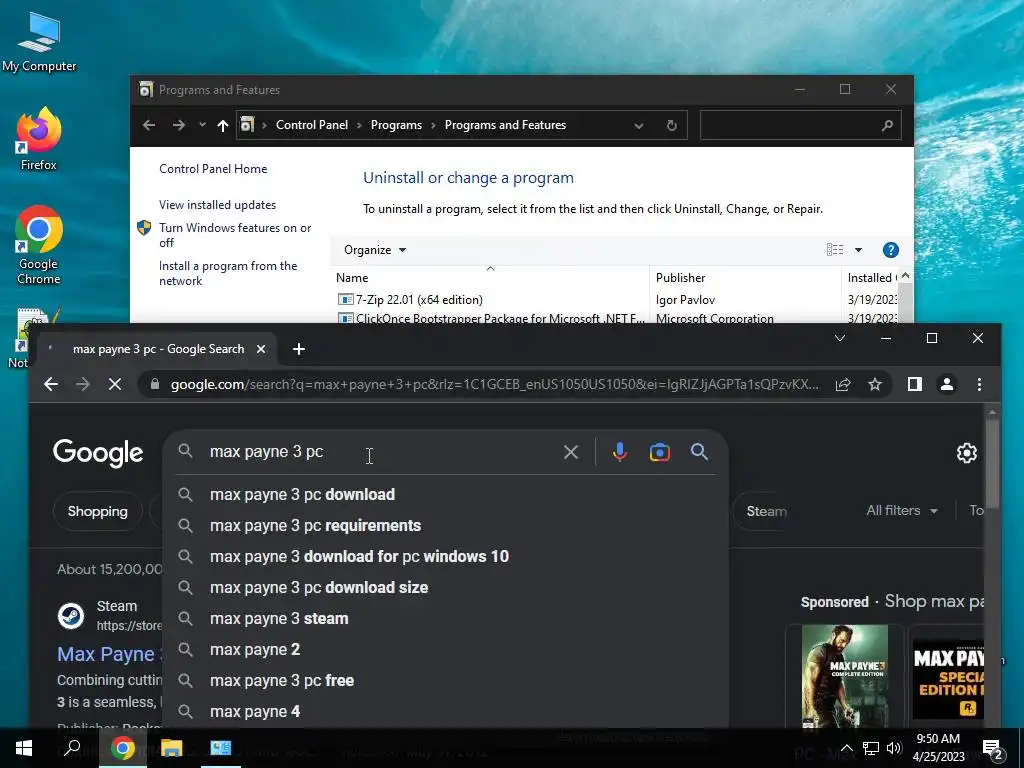
Task: Open View installed updates link
Action: tap(217, 204)
